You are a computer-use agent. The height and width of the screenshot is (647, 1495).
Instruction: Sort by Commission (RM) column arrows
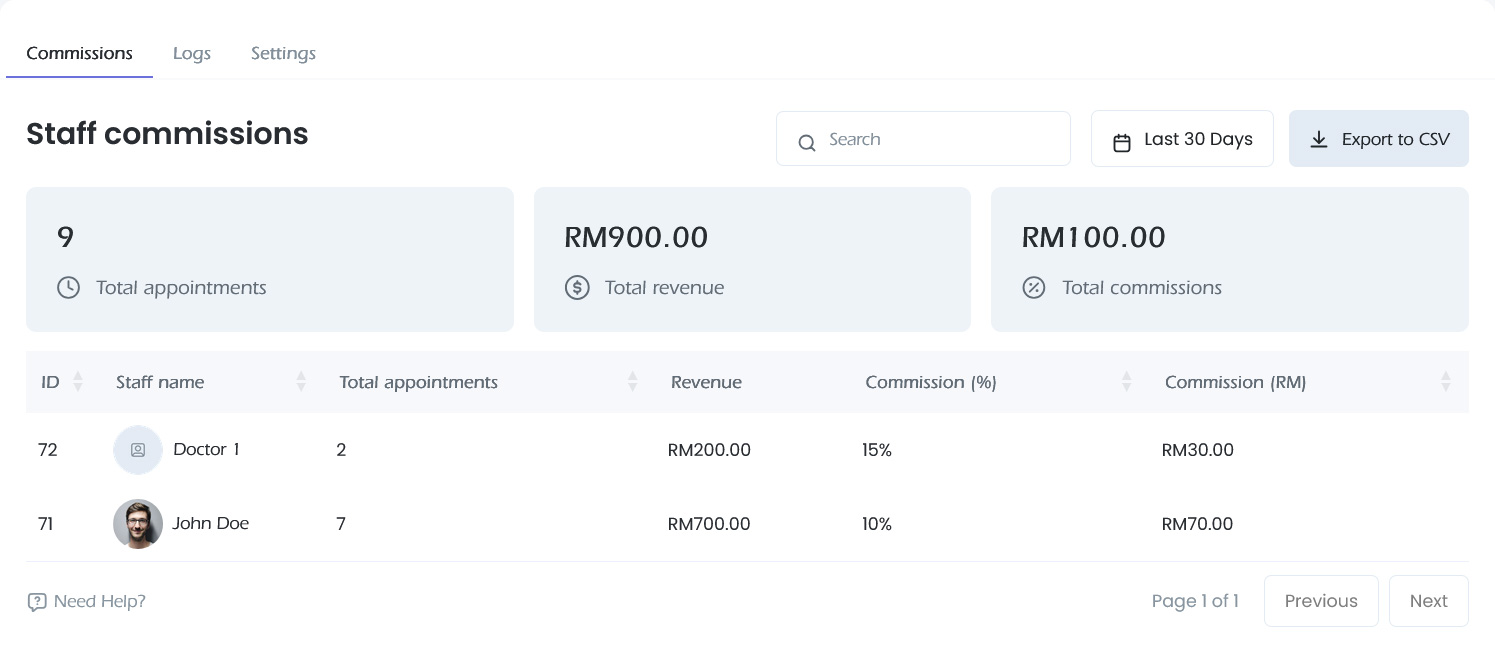coord(1445,382)
